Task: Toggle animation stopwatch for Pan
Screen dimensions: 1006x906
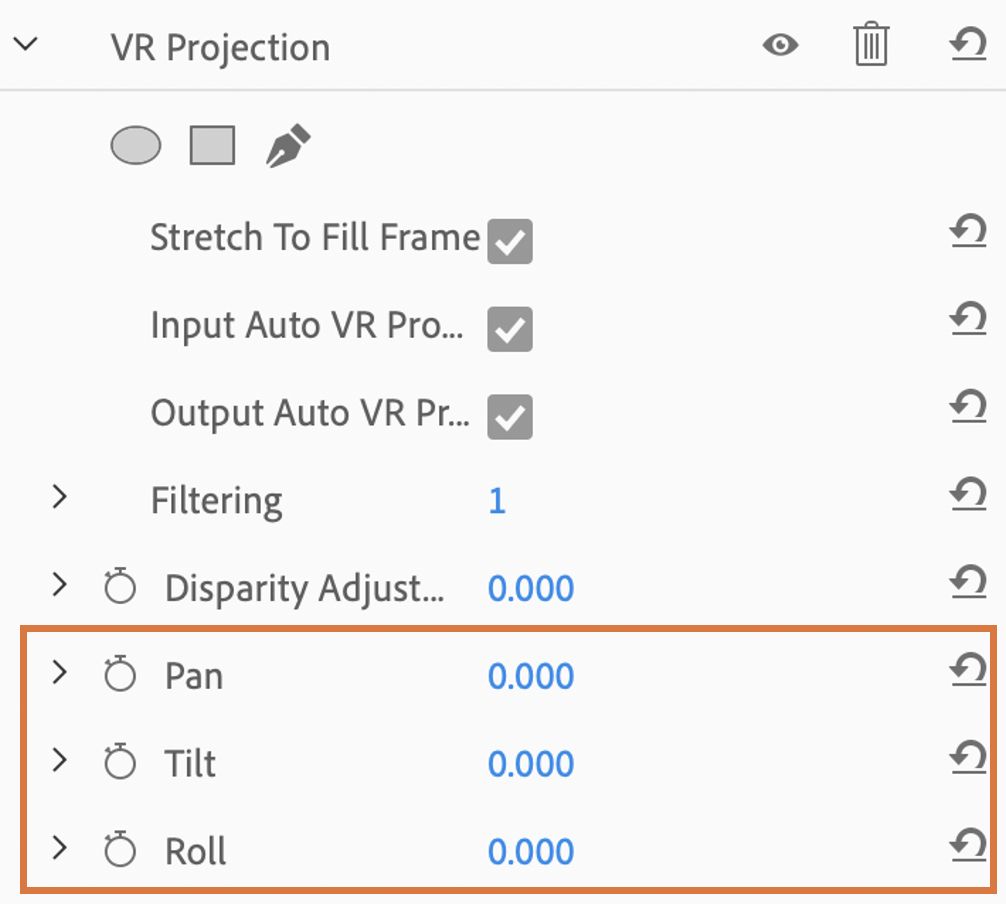Action: (x=120, y=676)
